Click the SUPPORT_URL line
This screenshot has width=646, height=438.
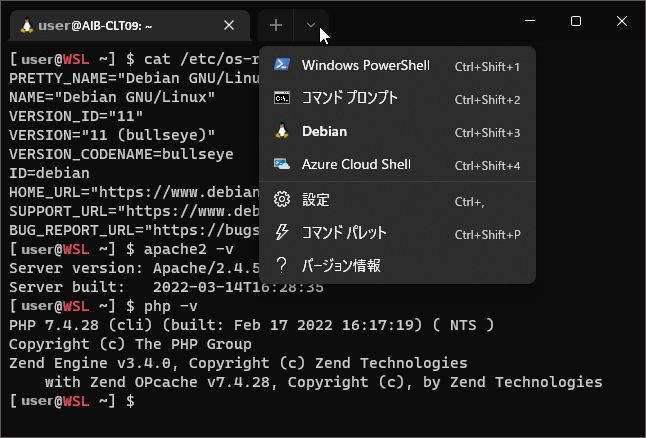click(134, 211)
